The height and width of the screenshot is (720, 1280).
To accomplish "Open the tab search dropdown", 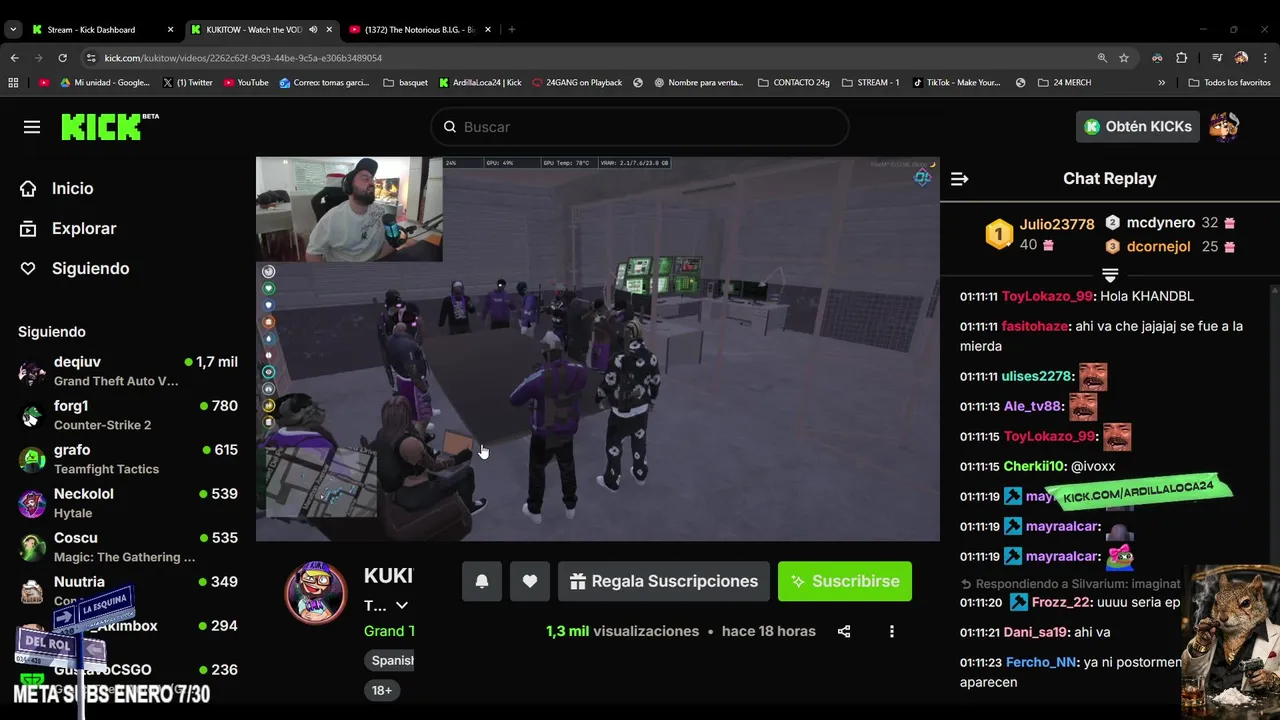I will click(x=13, y=30).
